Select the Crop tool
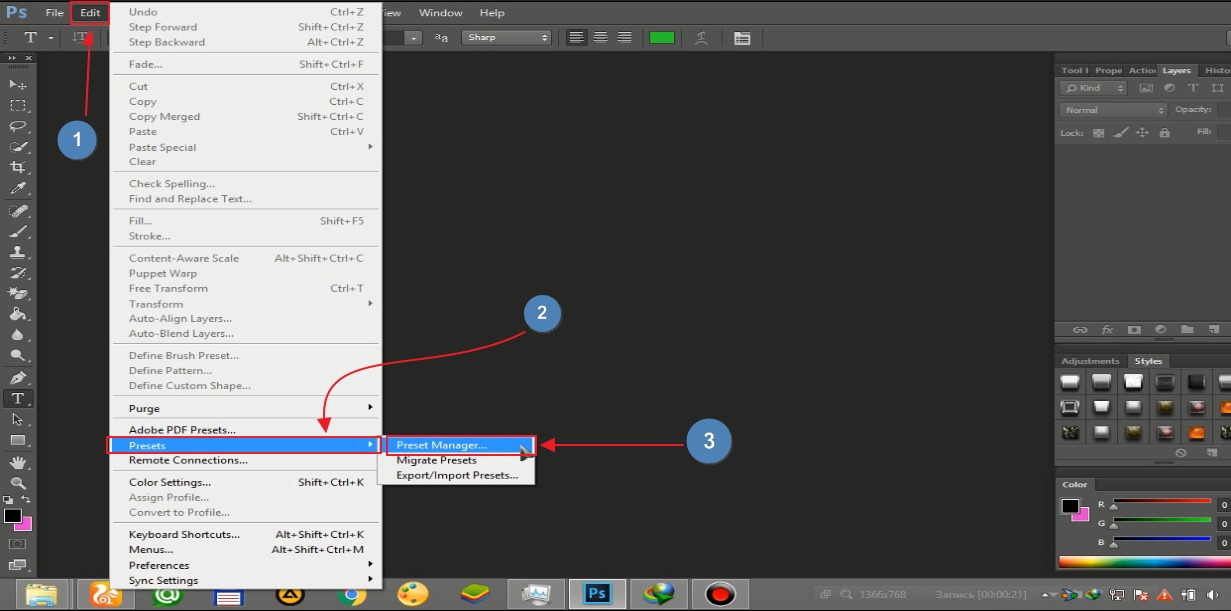The width and height of the screenshot is (1231, 611). click(x=18, y=167)
